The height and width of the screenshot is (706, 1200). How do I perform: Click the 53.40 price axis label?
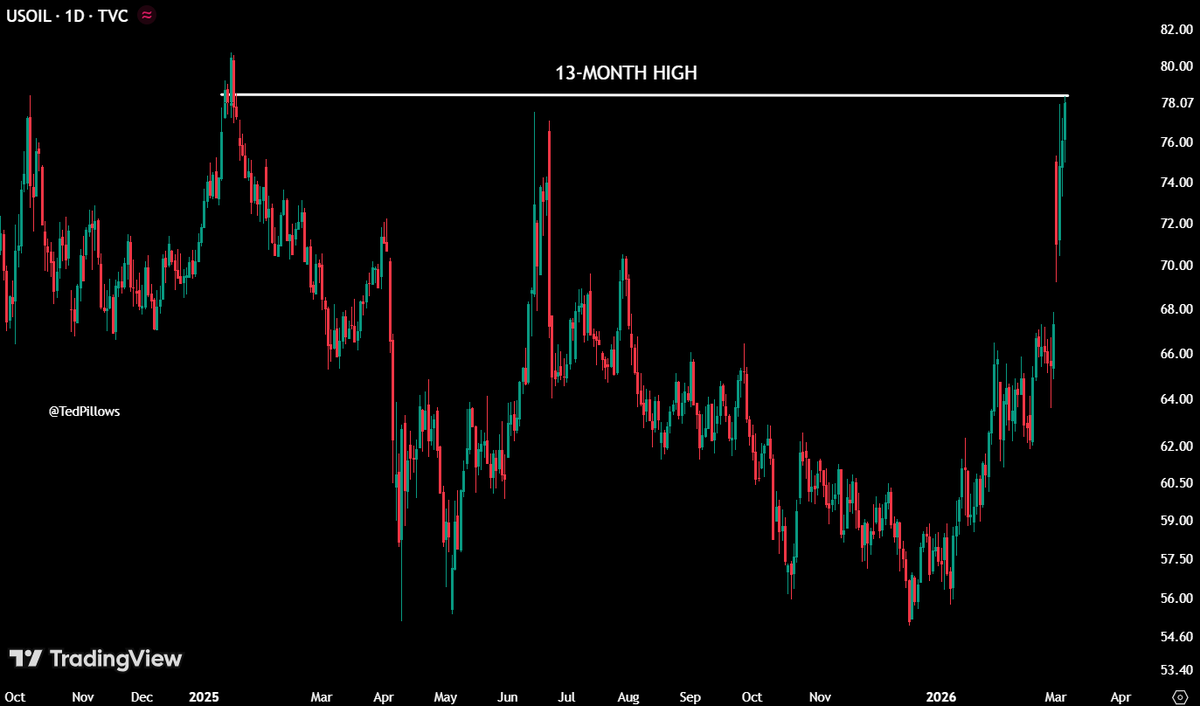click(1176, 669)
